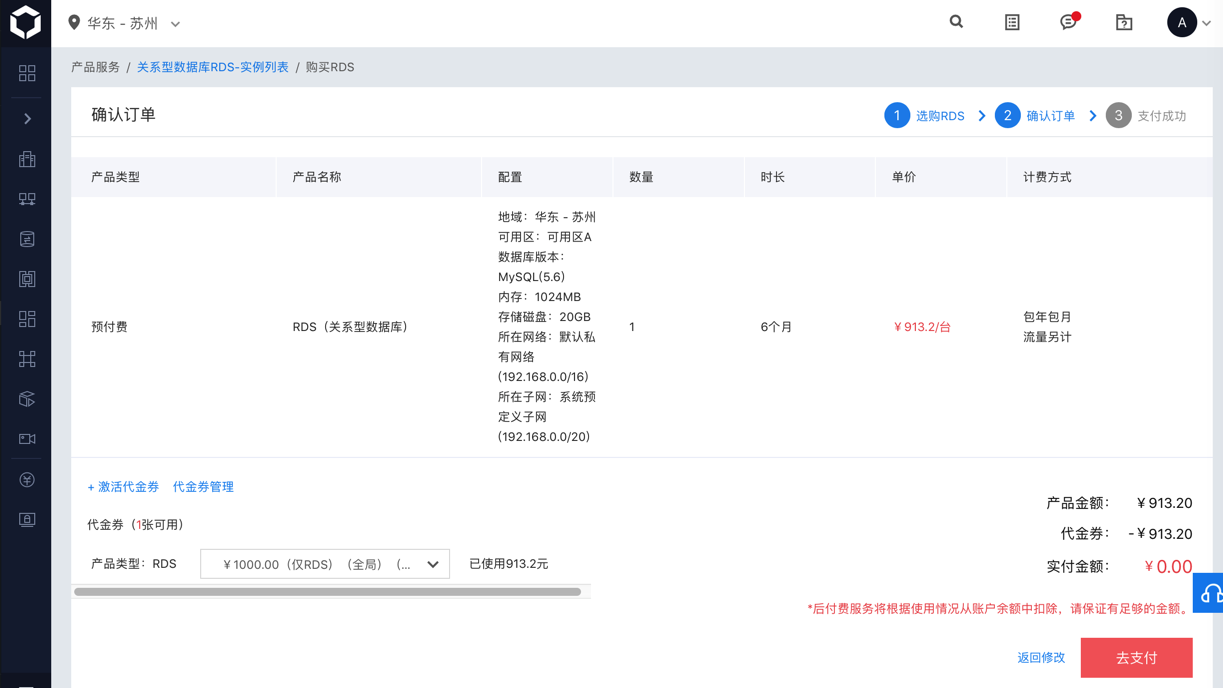Click the 产品服务 breadcrumb
The width and height of the screenshot is (1223, 688).
point(95,67)
